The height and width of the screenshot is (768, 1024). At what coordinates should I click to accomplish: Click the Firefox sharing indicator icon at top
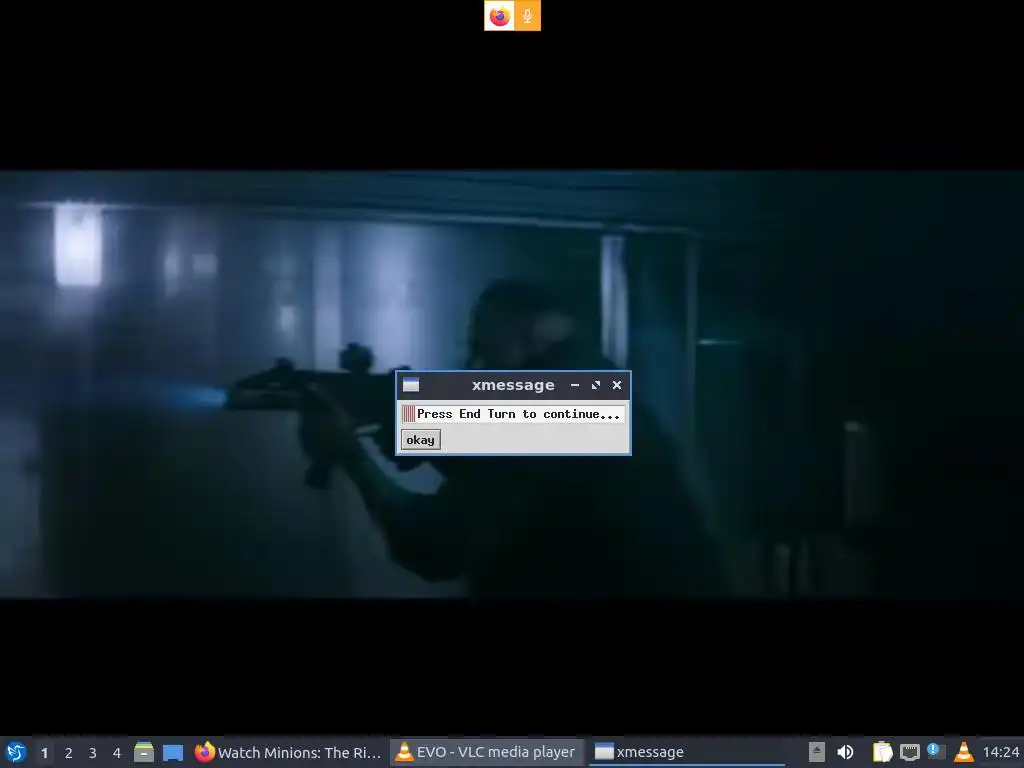click(500, 16)
